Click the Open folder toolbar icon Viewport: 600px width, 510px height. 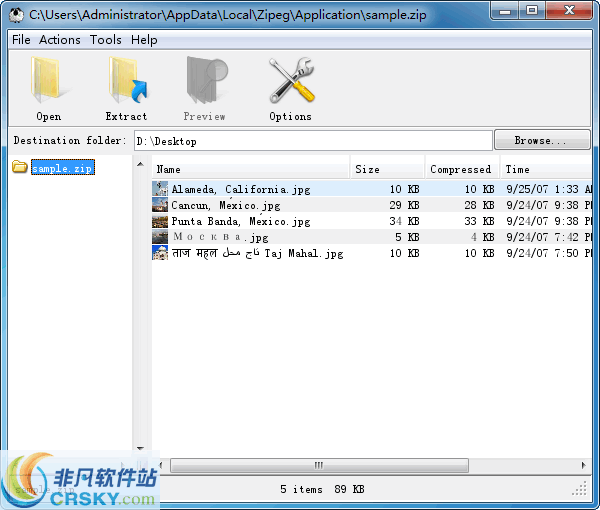(49, 80)
